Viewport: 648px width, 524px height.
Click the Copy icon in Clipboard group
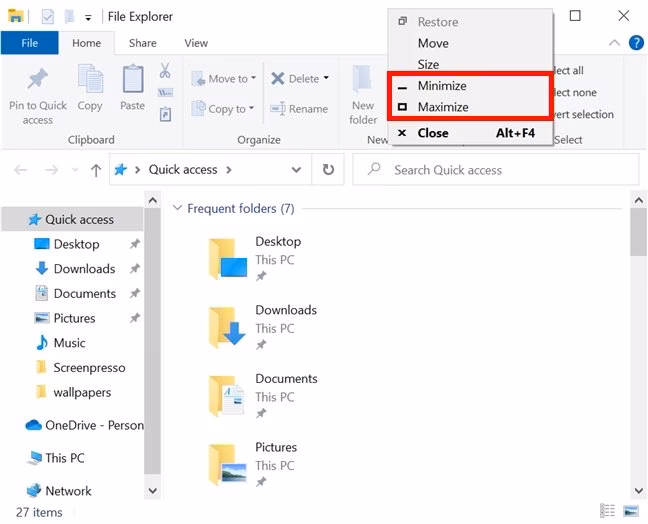tap(90, 81)
